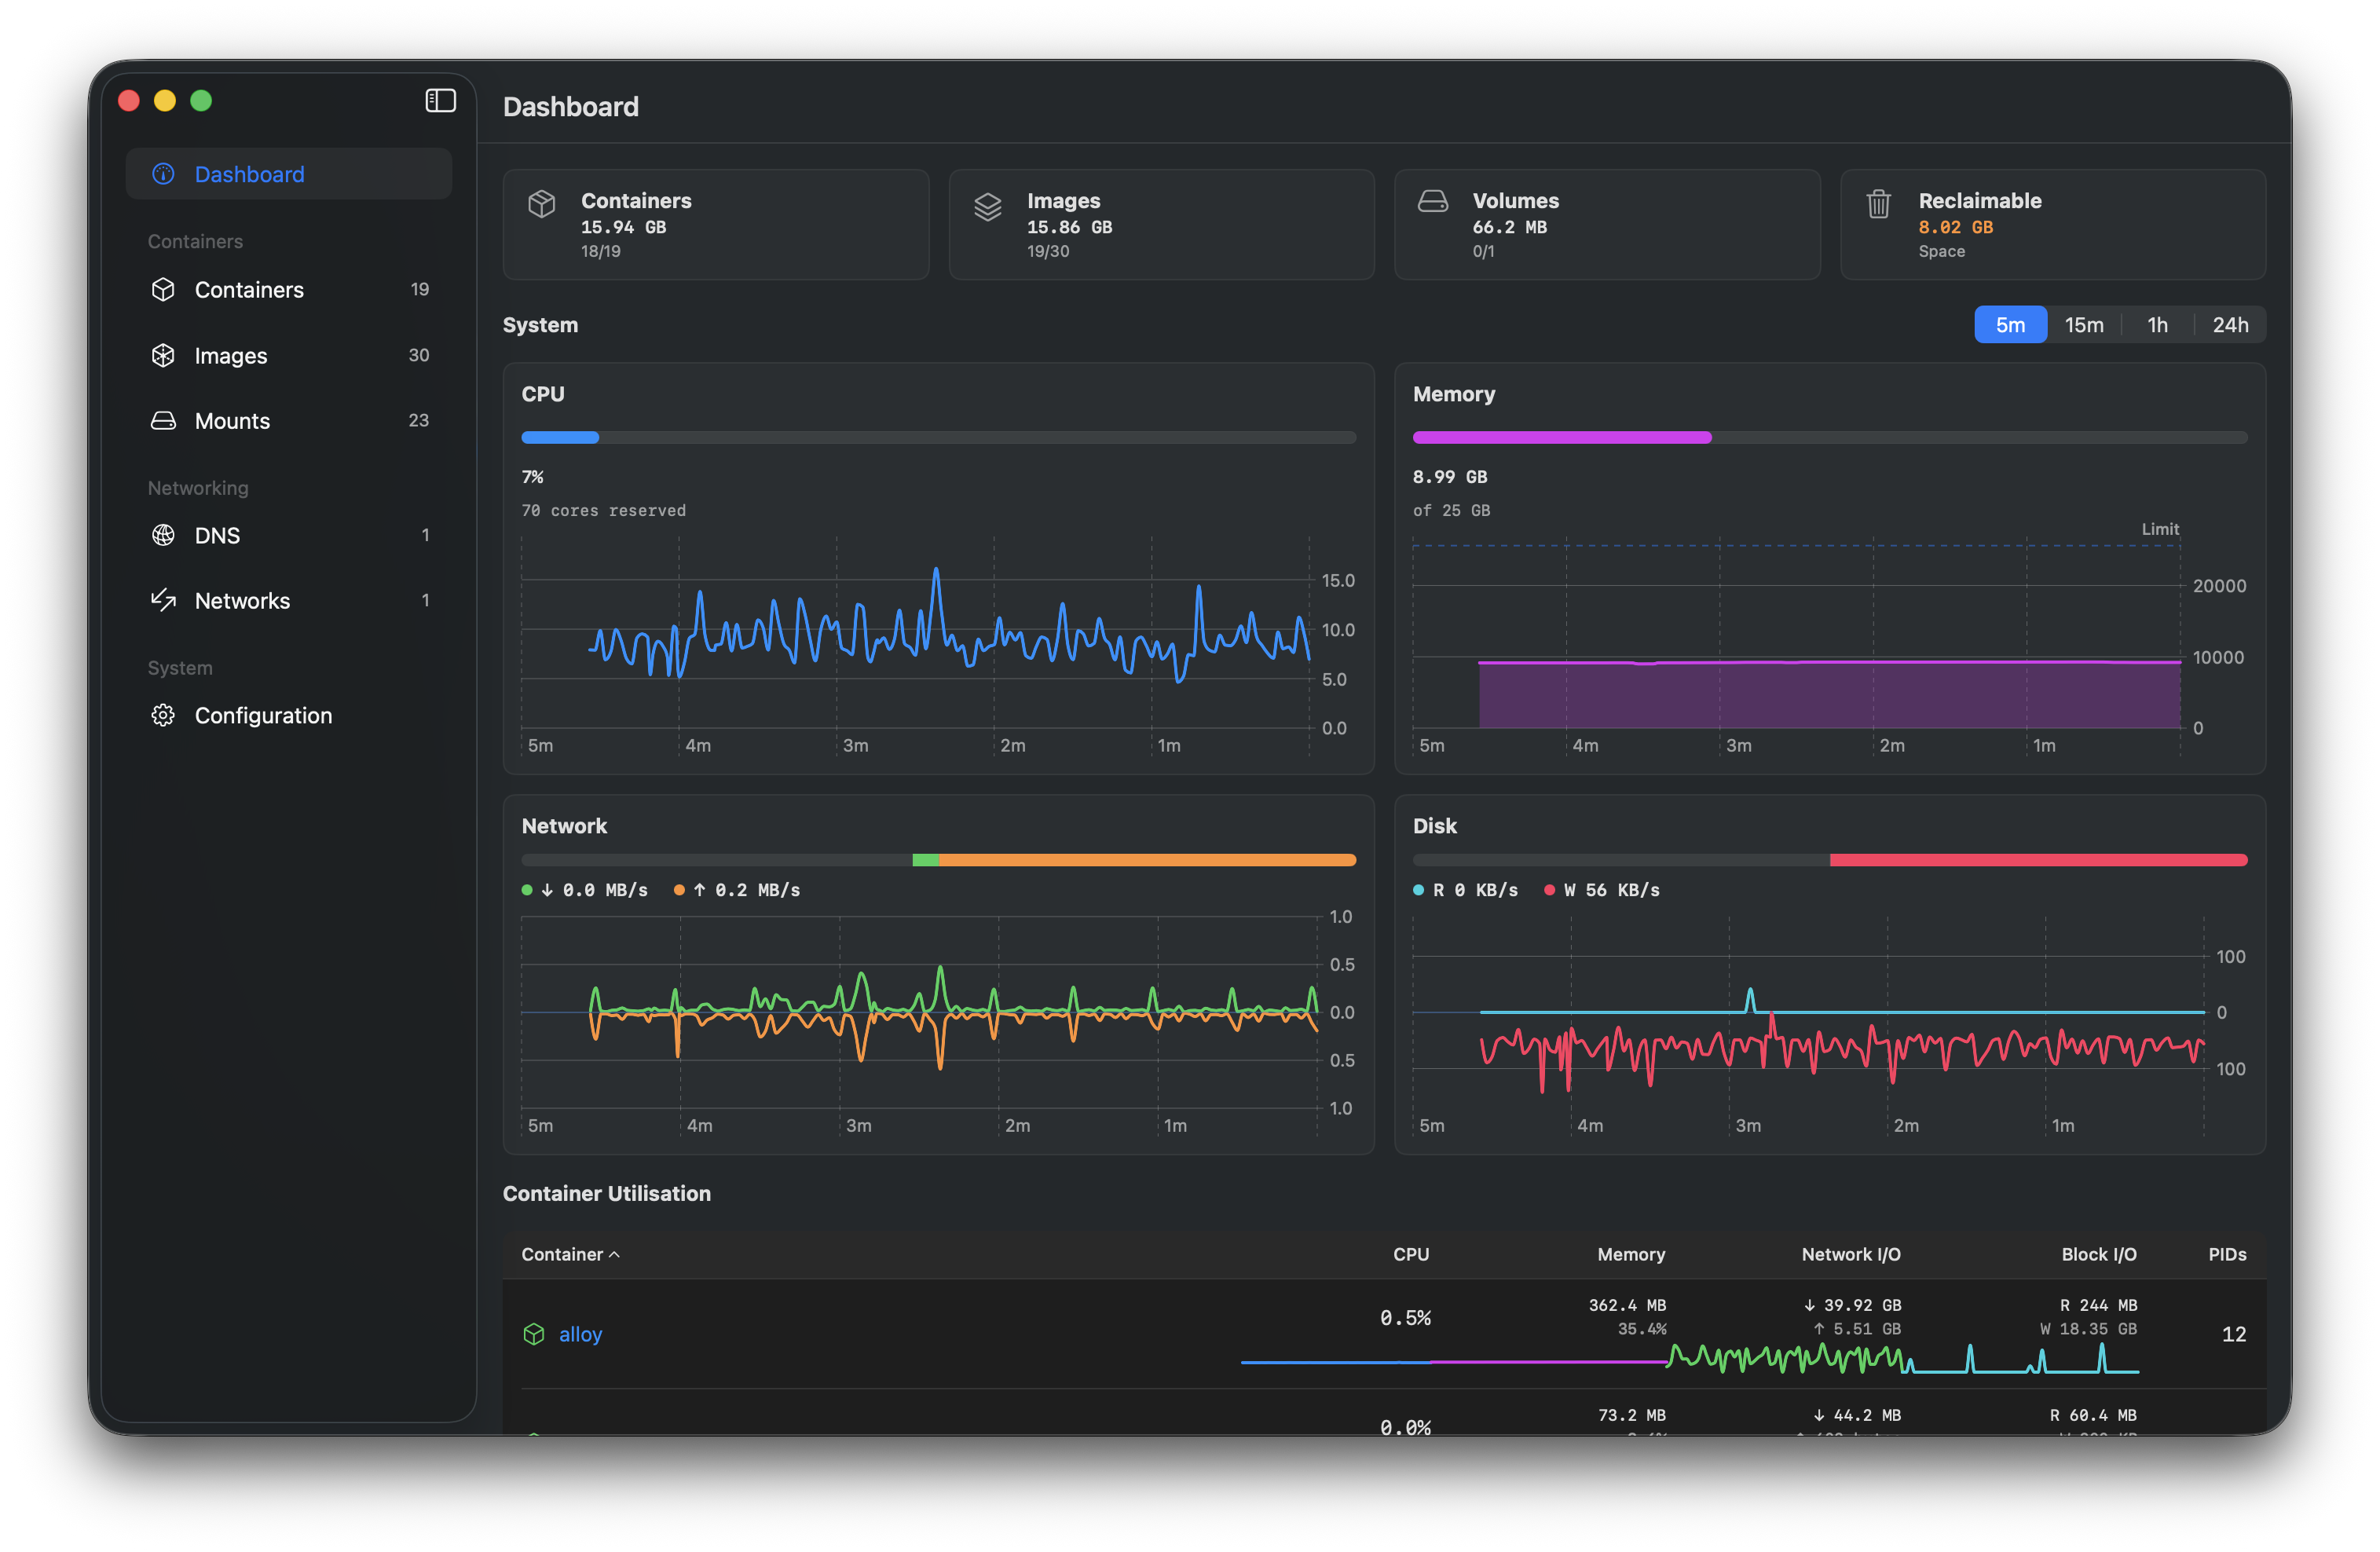
Task: Click the Memory chart 'Limit' label
Action: pos(2160,529)
